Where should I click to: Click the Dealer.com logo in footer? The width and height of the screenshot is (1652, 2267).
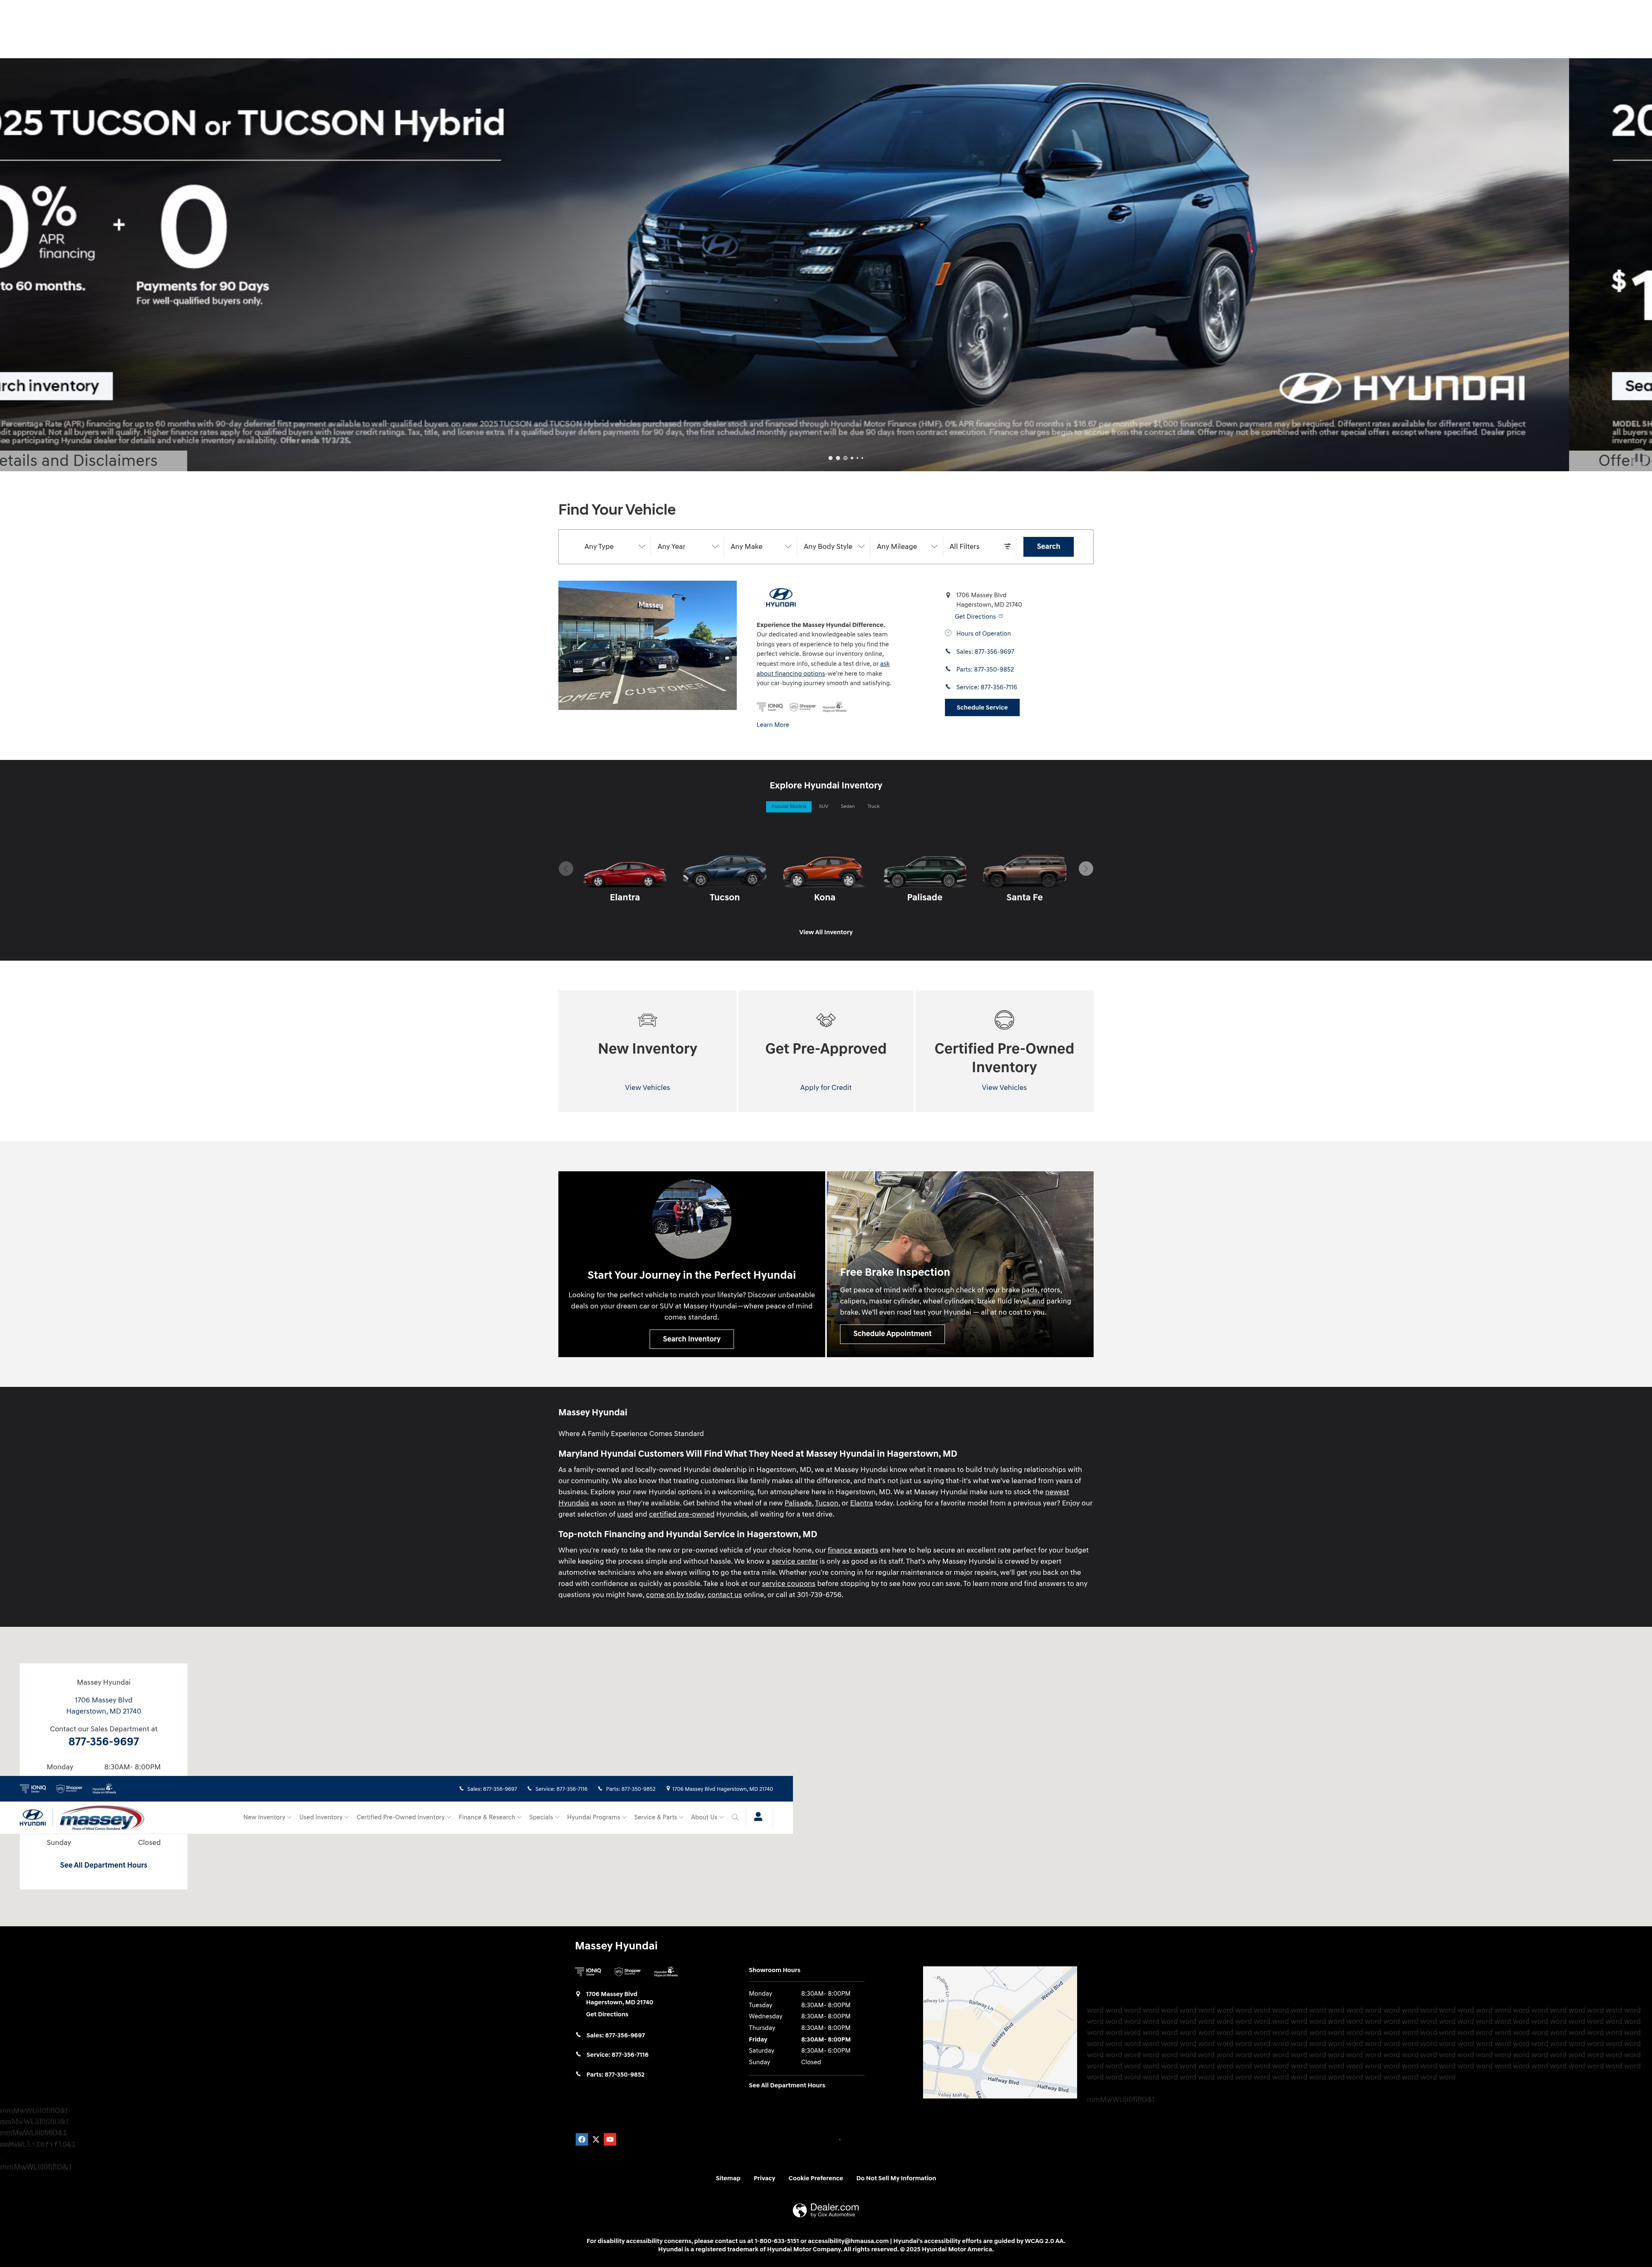pos(826,2210)
